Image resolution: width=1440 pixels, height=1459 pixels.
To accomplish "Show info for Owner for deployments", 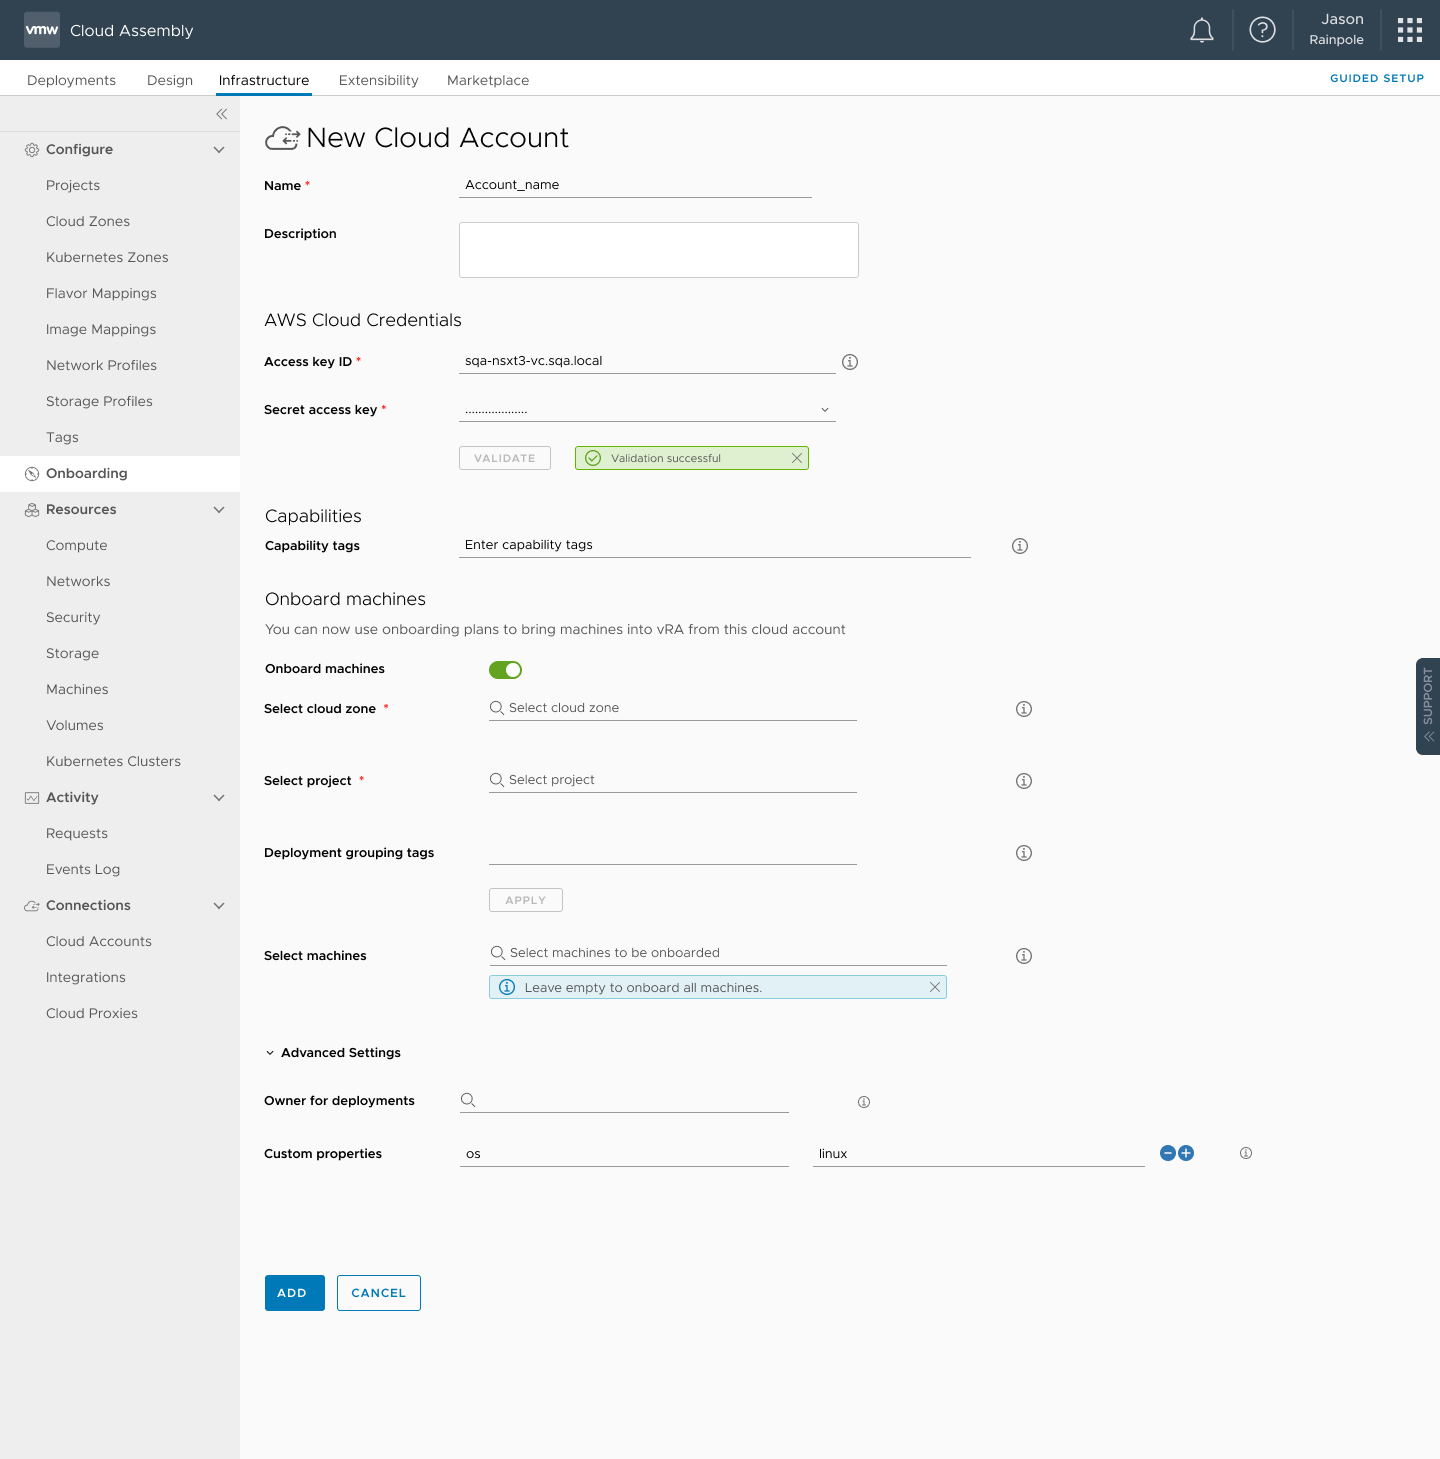I will (864, 1102).
